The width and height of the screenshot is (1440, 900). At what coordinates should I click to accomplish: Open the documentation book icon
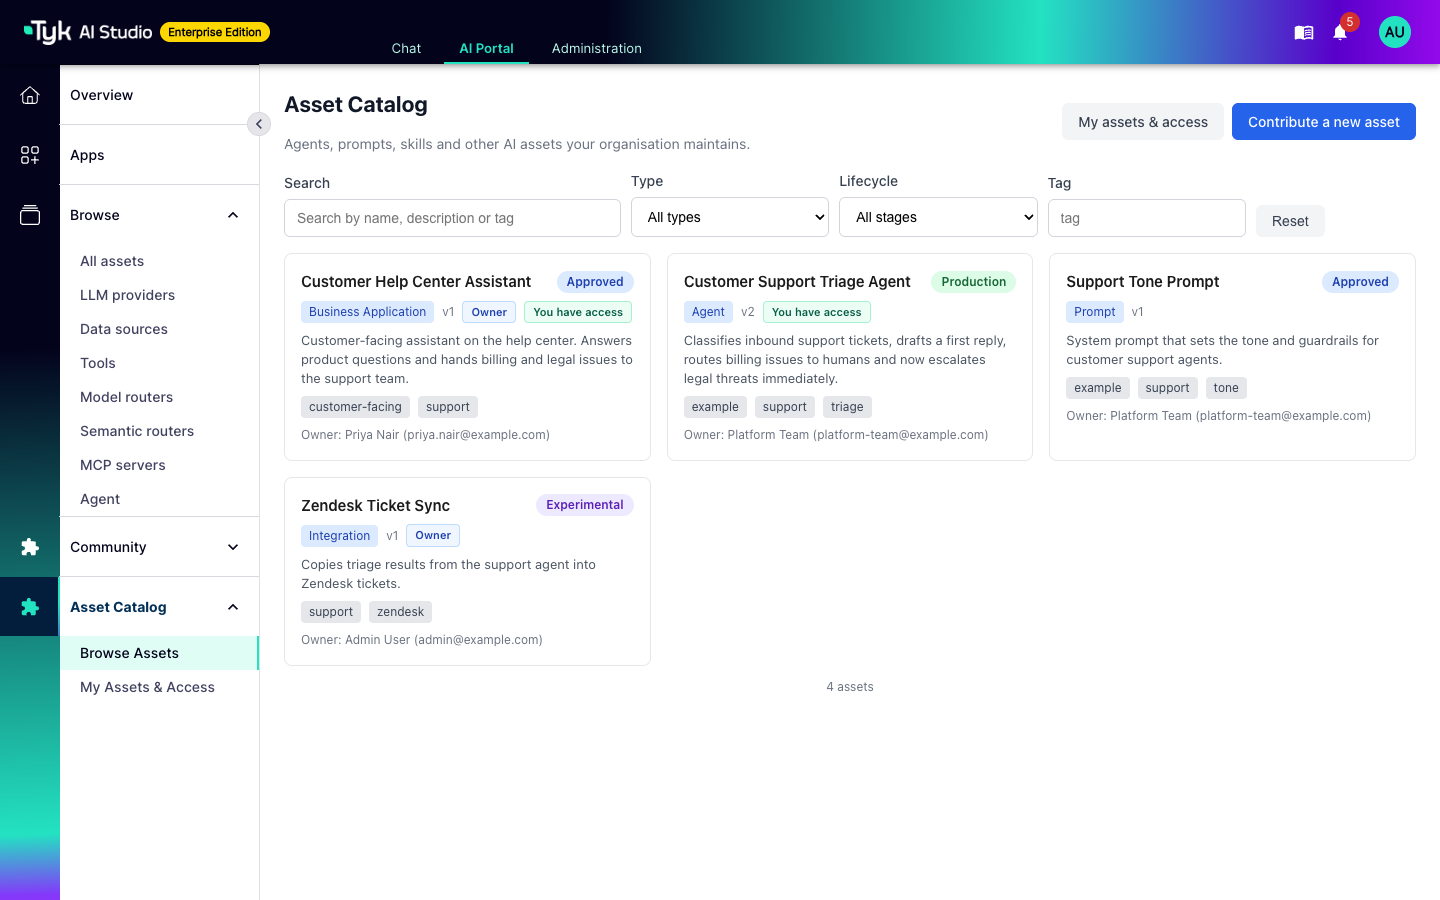coord(1304,33)
